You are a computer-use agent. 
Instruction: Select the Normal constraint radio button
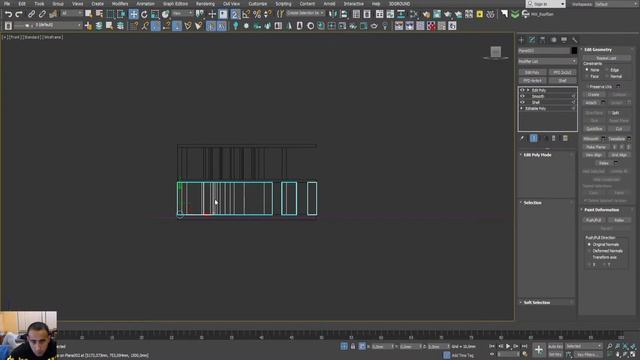point(607,76)
